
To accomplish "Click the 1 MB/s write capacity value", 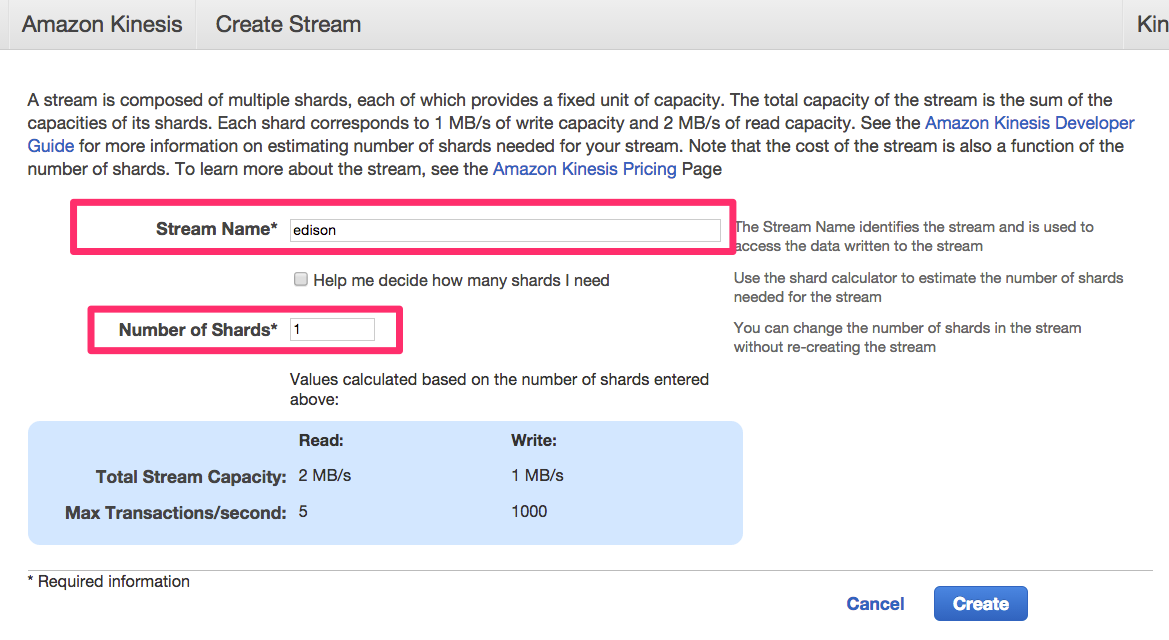I will [x=537, y=475].
